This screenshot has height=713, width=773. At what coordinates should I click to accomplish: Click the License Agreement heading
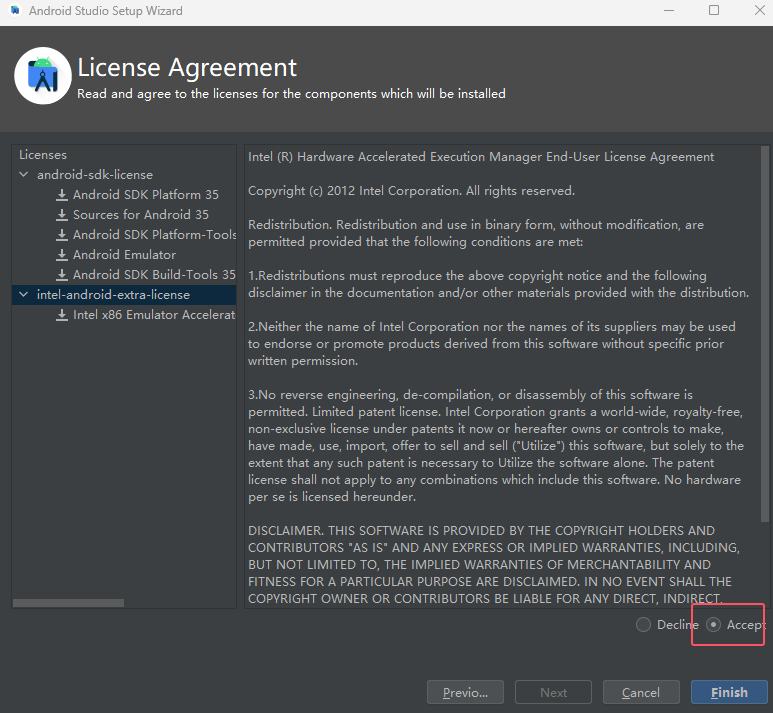click(187, 68)
